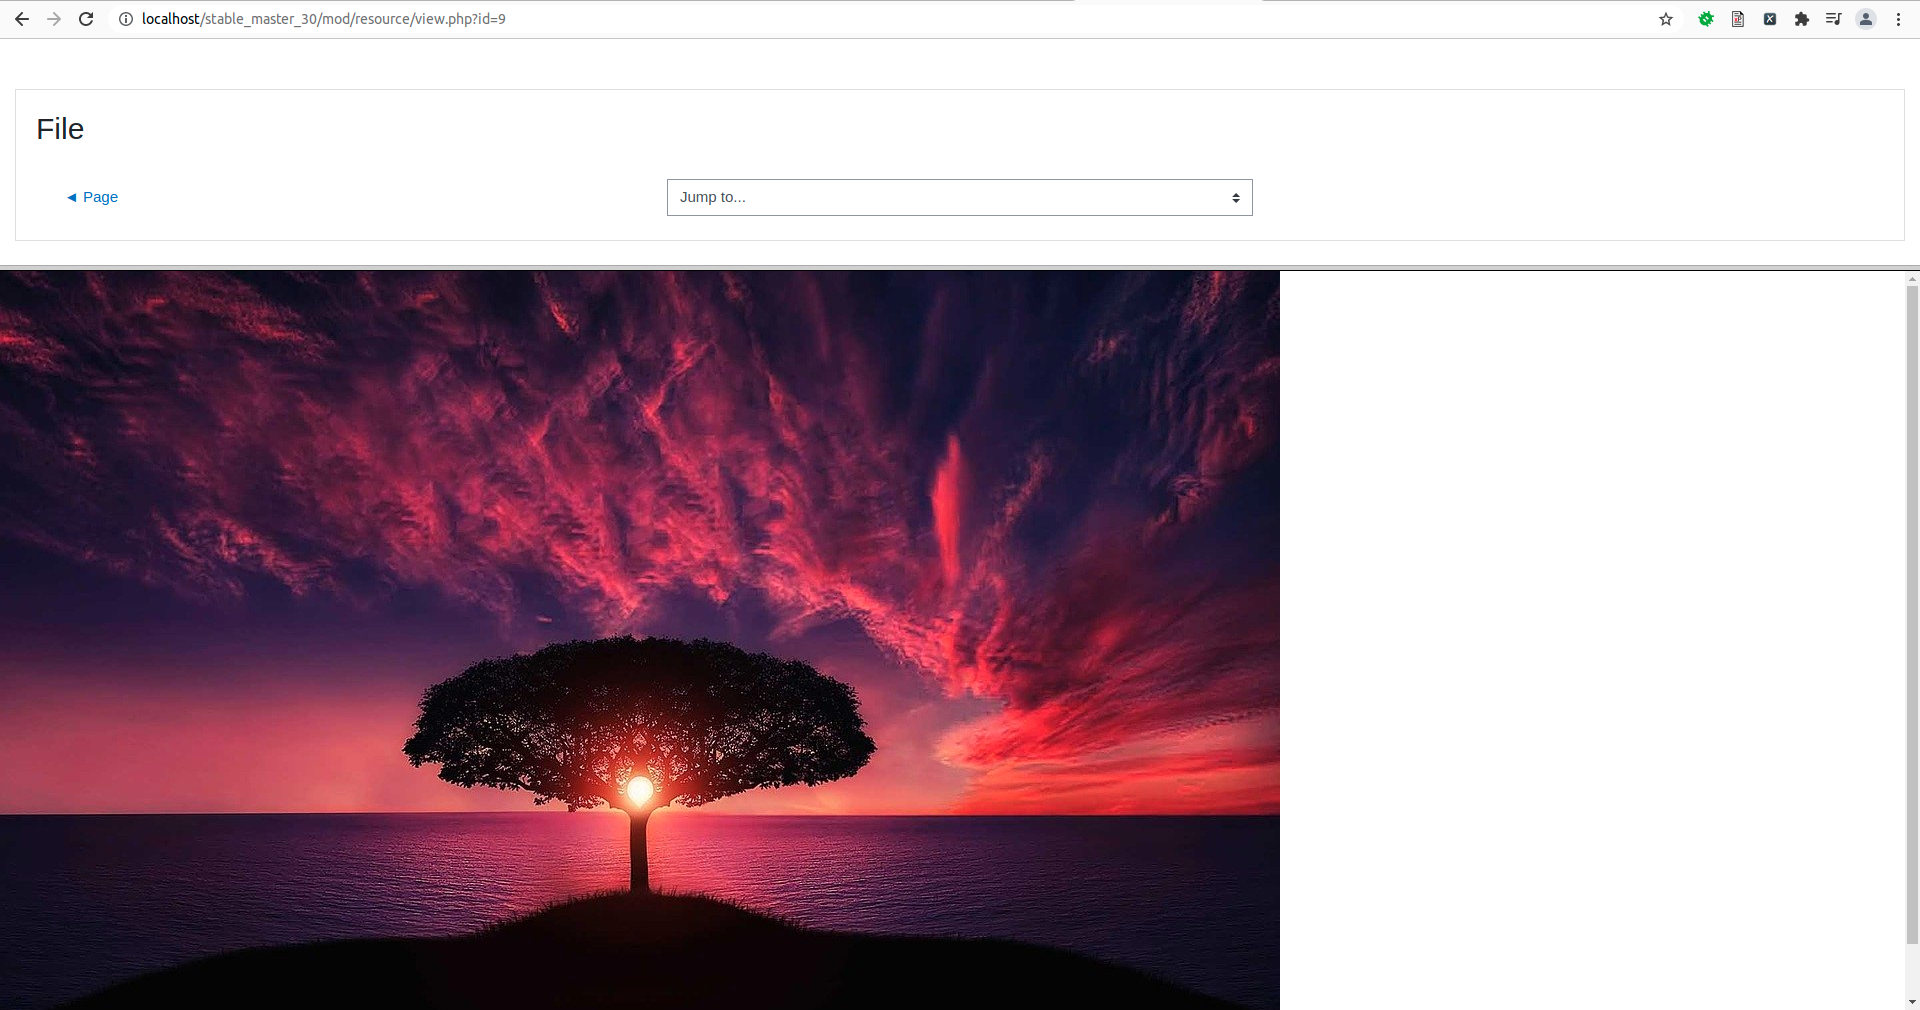Reload the page with refresh icon
The image size is (1920, 1010).
point(86,19)
